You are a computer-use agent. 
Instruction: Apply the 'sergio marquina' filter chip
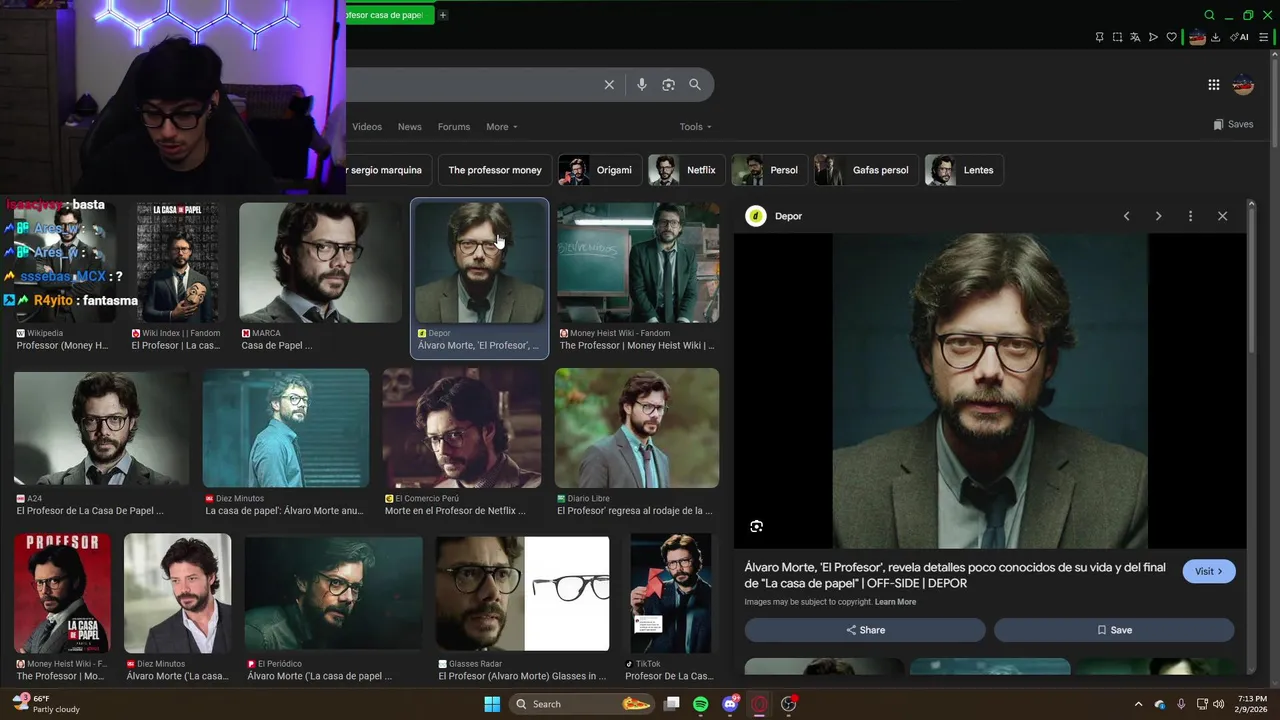pyautogui.click(x=389, y=170)
